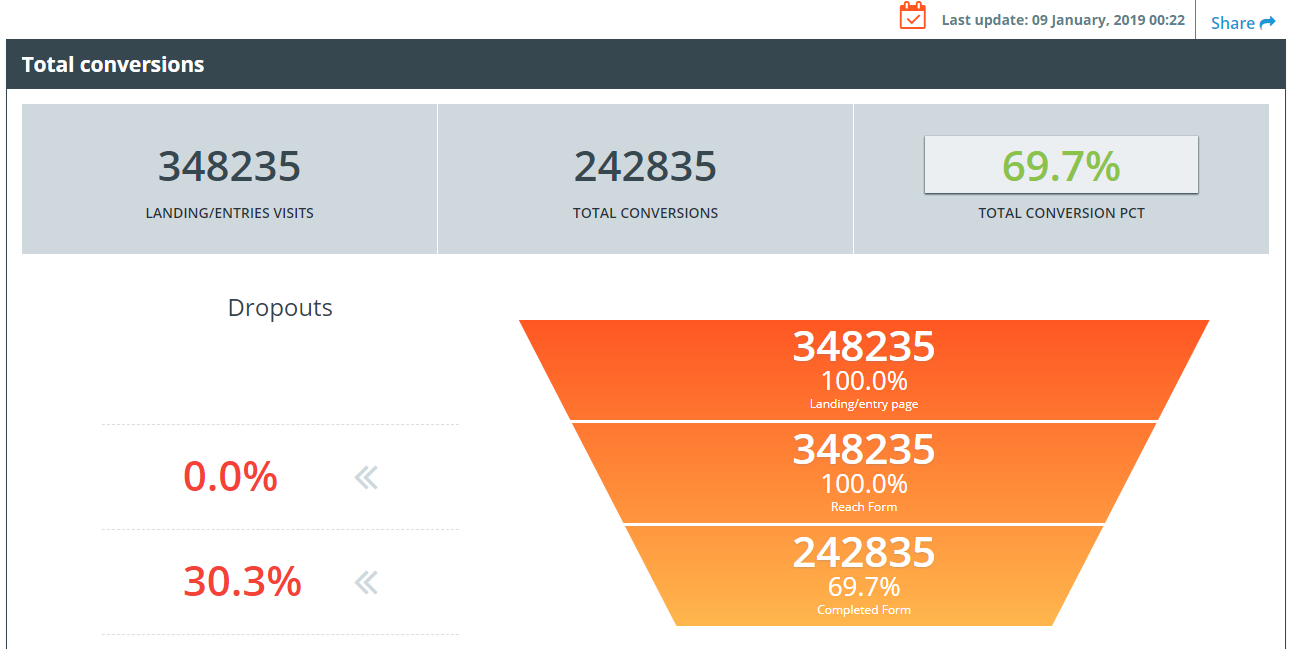Click the red 30.3% dropout value
This screenshot has width=1310, height=649.
point(242,581)
